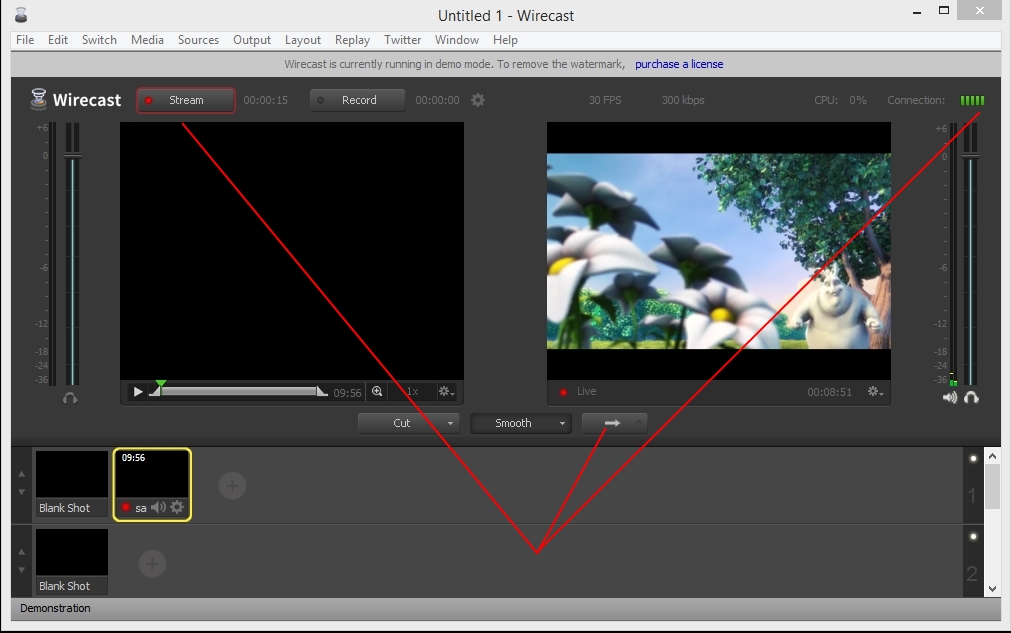Click the Live preview video display
Screen dimensions: 1011x633
click(719, 251)
